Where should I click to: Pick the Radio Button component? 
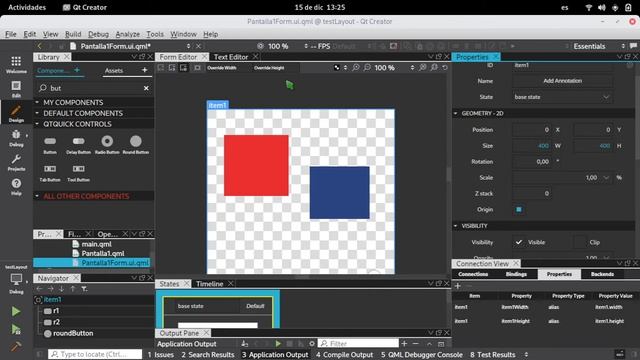[x=107, y=144]
